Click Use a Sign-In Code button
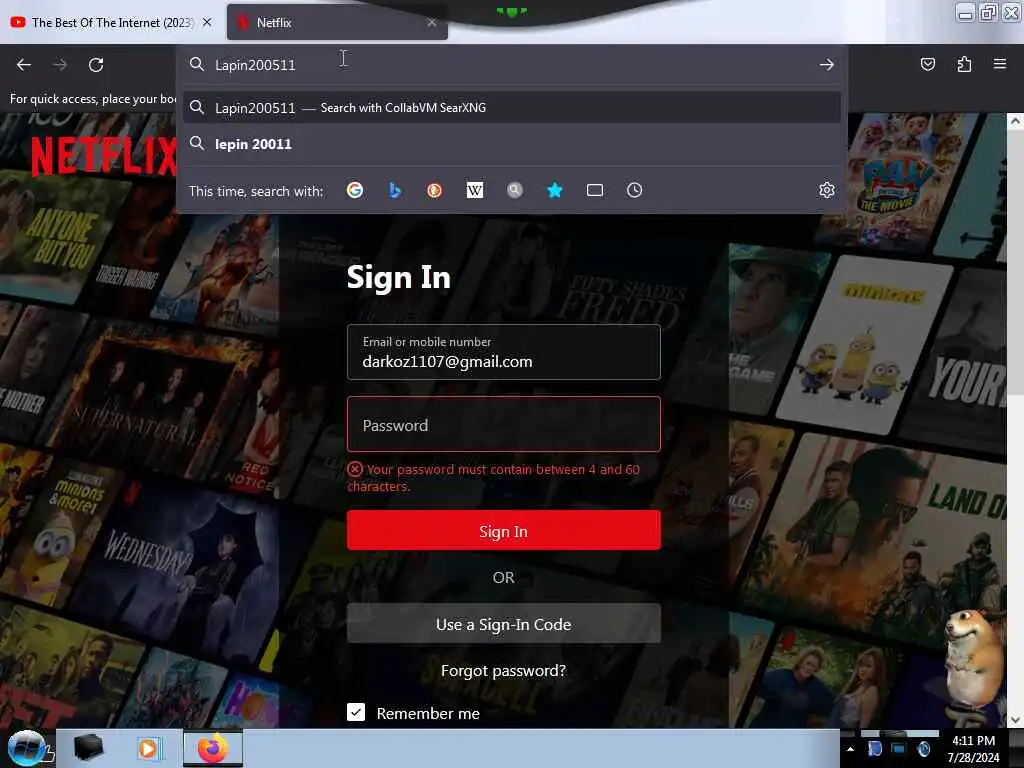 [x=504, y=624]
